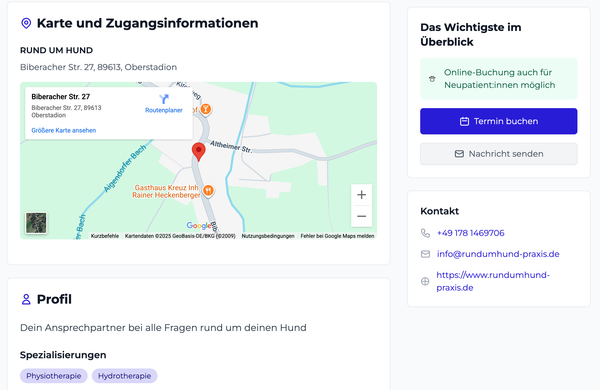Click the person icon beside Profil
The height and width of the screenshot is (390, 600).
point(26,299)
